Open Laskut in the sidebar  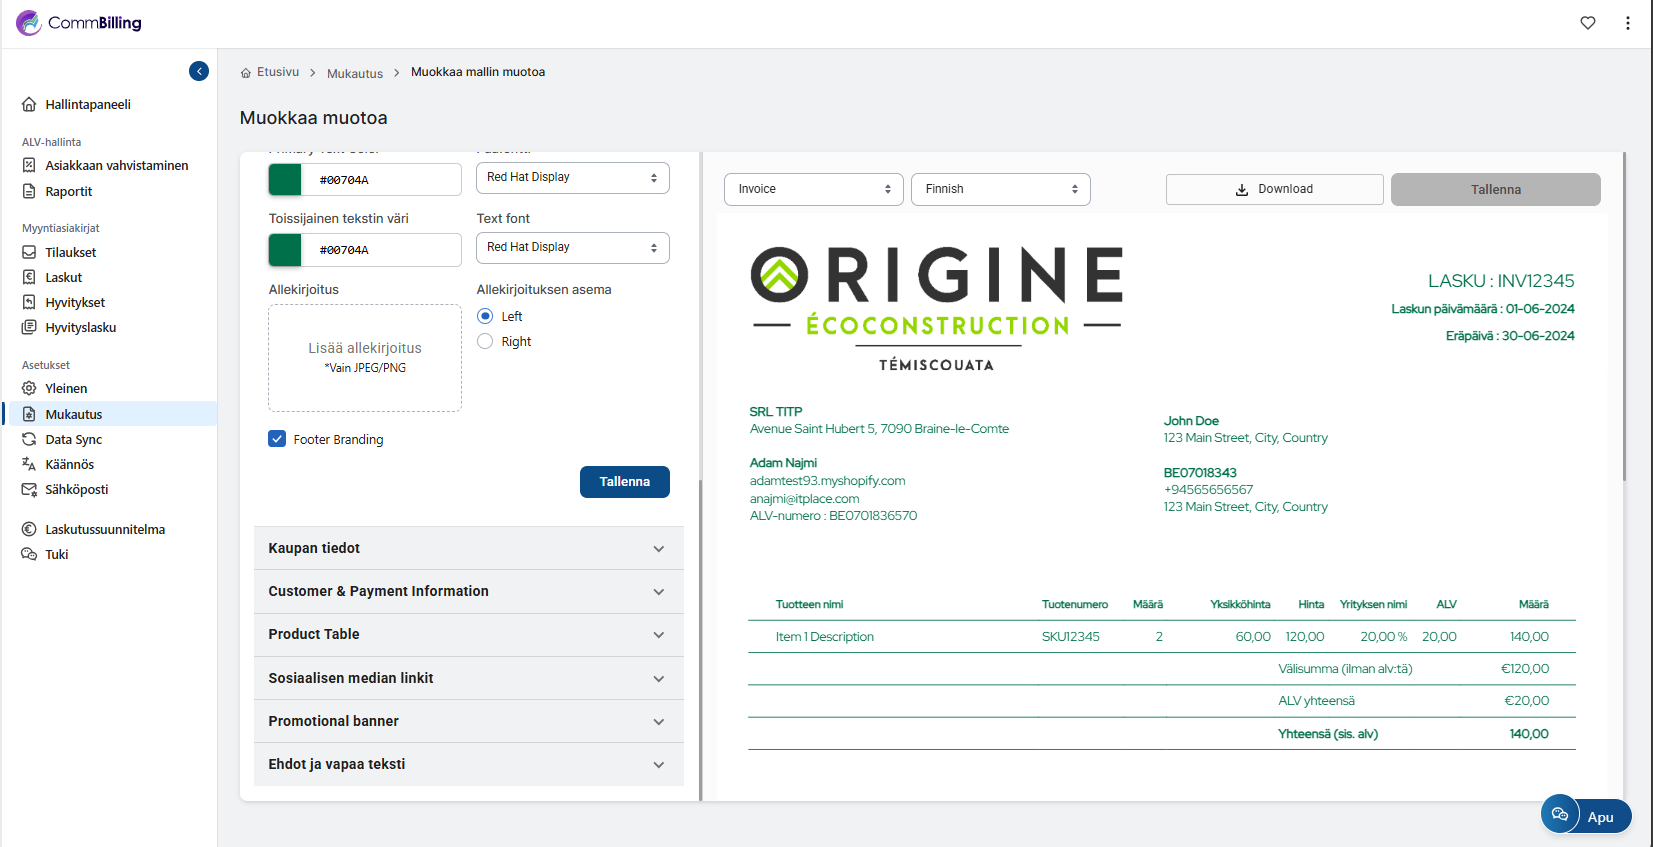[63, 278]
